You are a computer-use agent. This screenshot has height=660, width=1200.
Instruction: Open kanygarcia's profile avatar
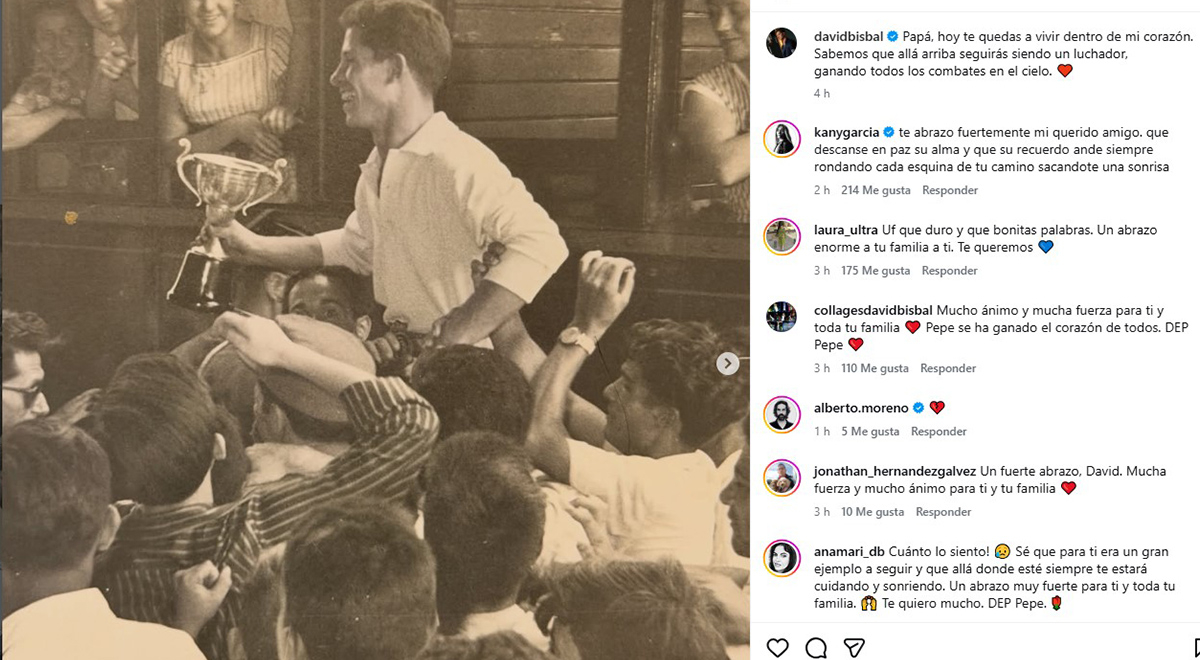coord(781,139)
